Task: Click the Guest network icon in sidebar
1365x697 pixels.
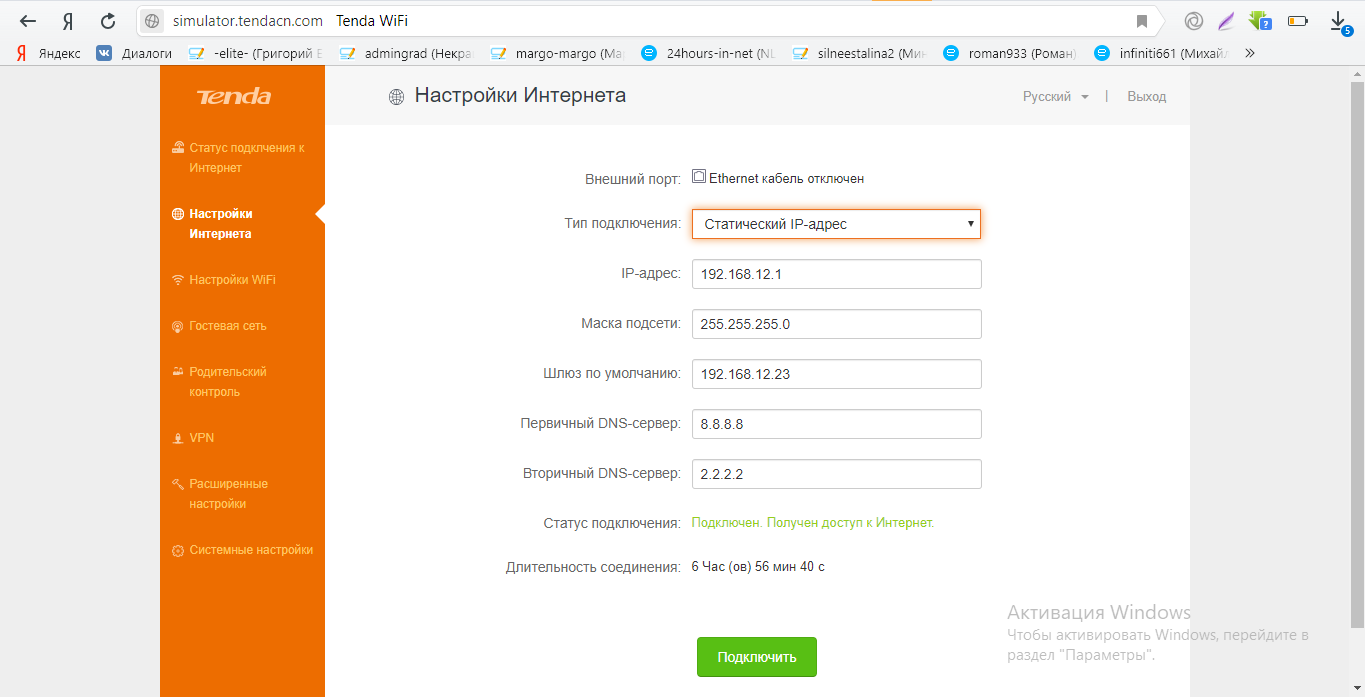Action: (178, 326)
